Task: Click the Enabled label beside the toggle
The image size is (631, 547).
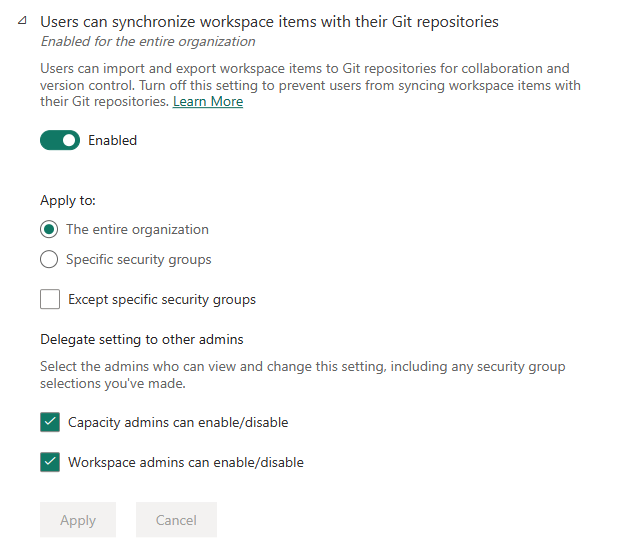Action: (112, 140)
